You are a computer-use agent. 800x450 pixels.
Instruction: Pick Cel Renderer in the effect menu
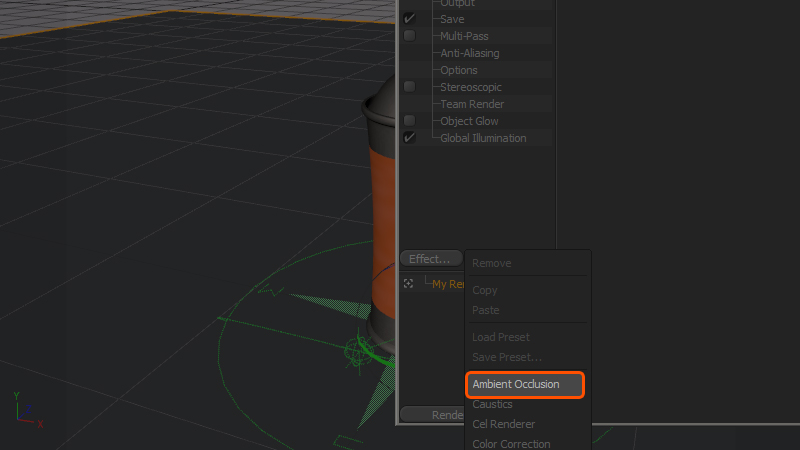pos(503,424)
